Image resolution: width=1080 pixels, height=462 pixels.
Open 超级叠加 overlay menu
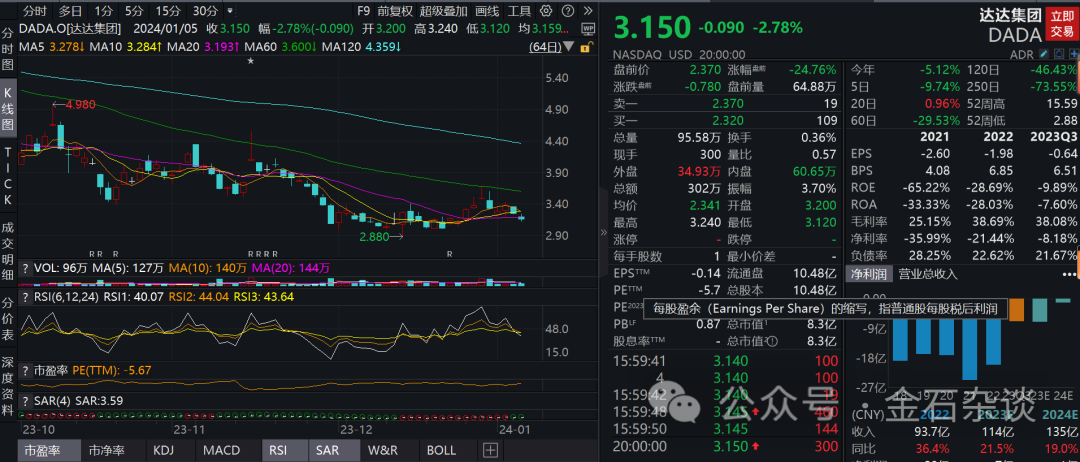444,11
